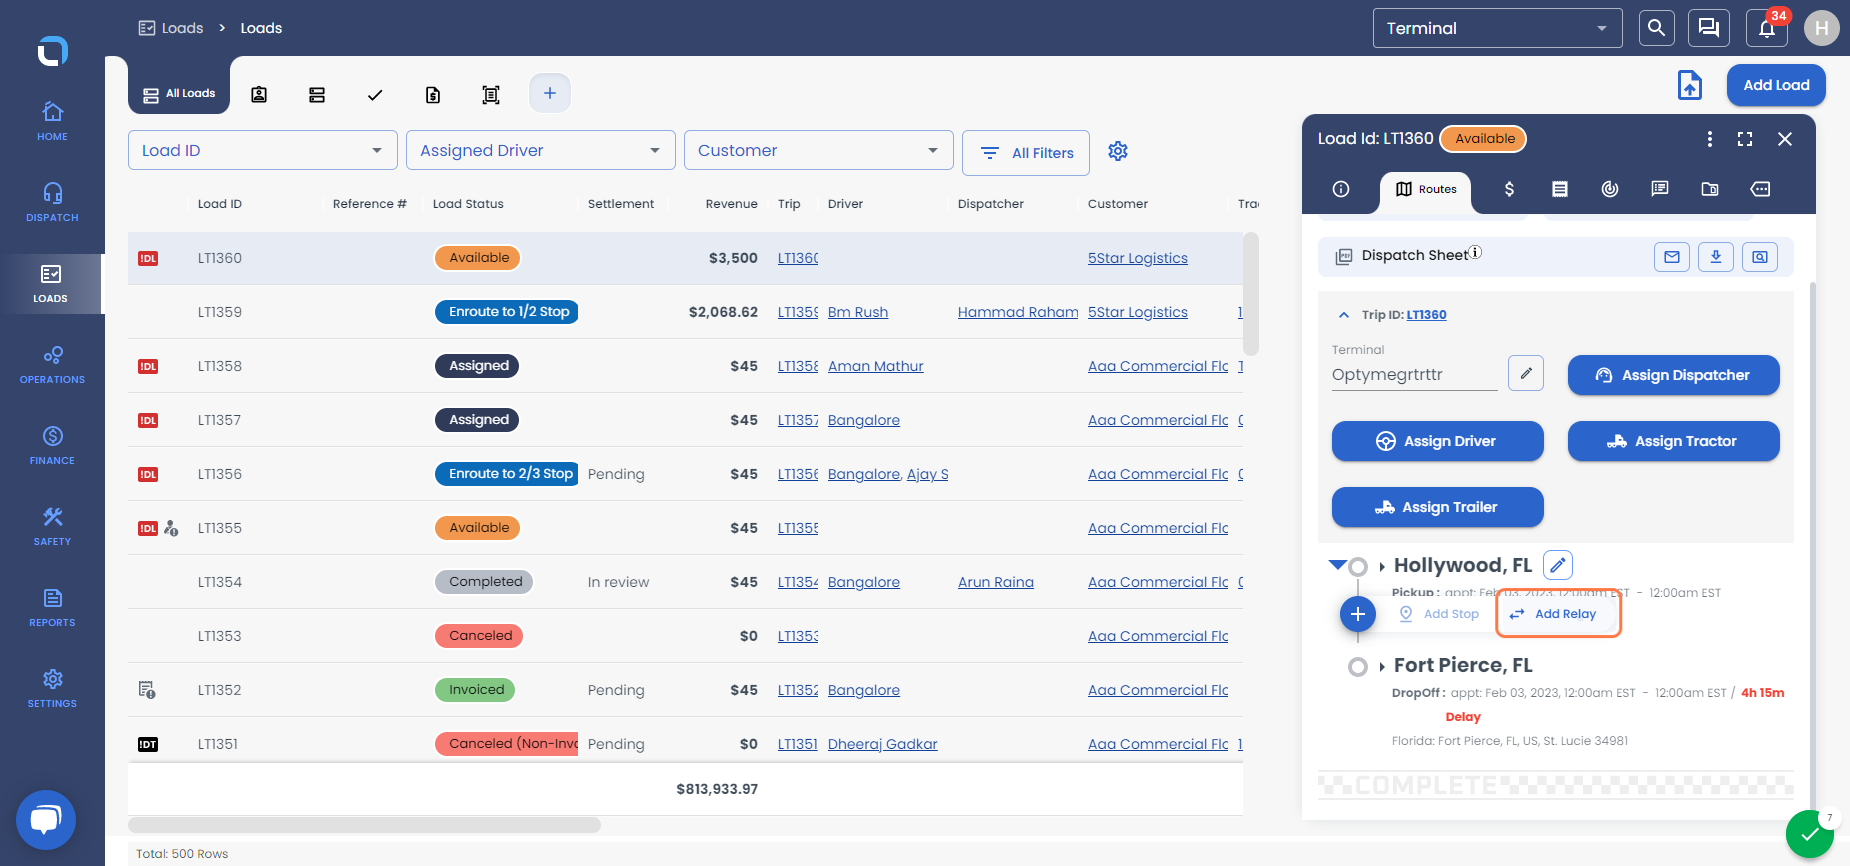
Task: Click the Assign Driver button
Action: (1438, 441)
